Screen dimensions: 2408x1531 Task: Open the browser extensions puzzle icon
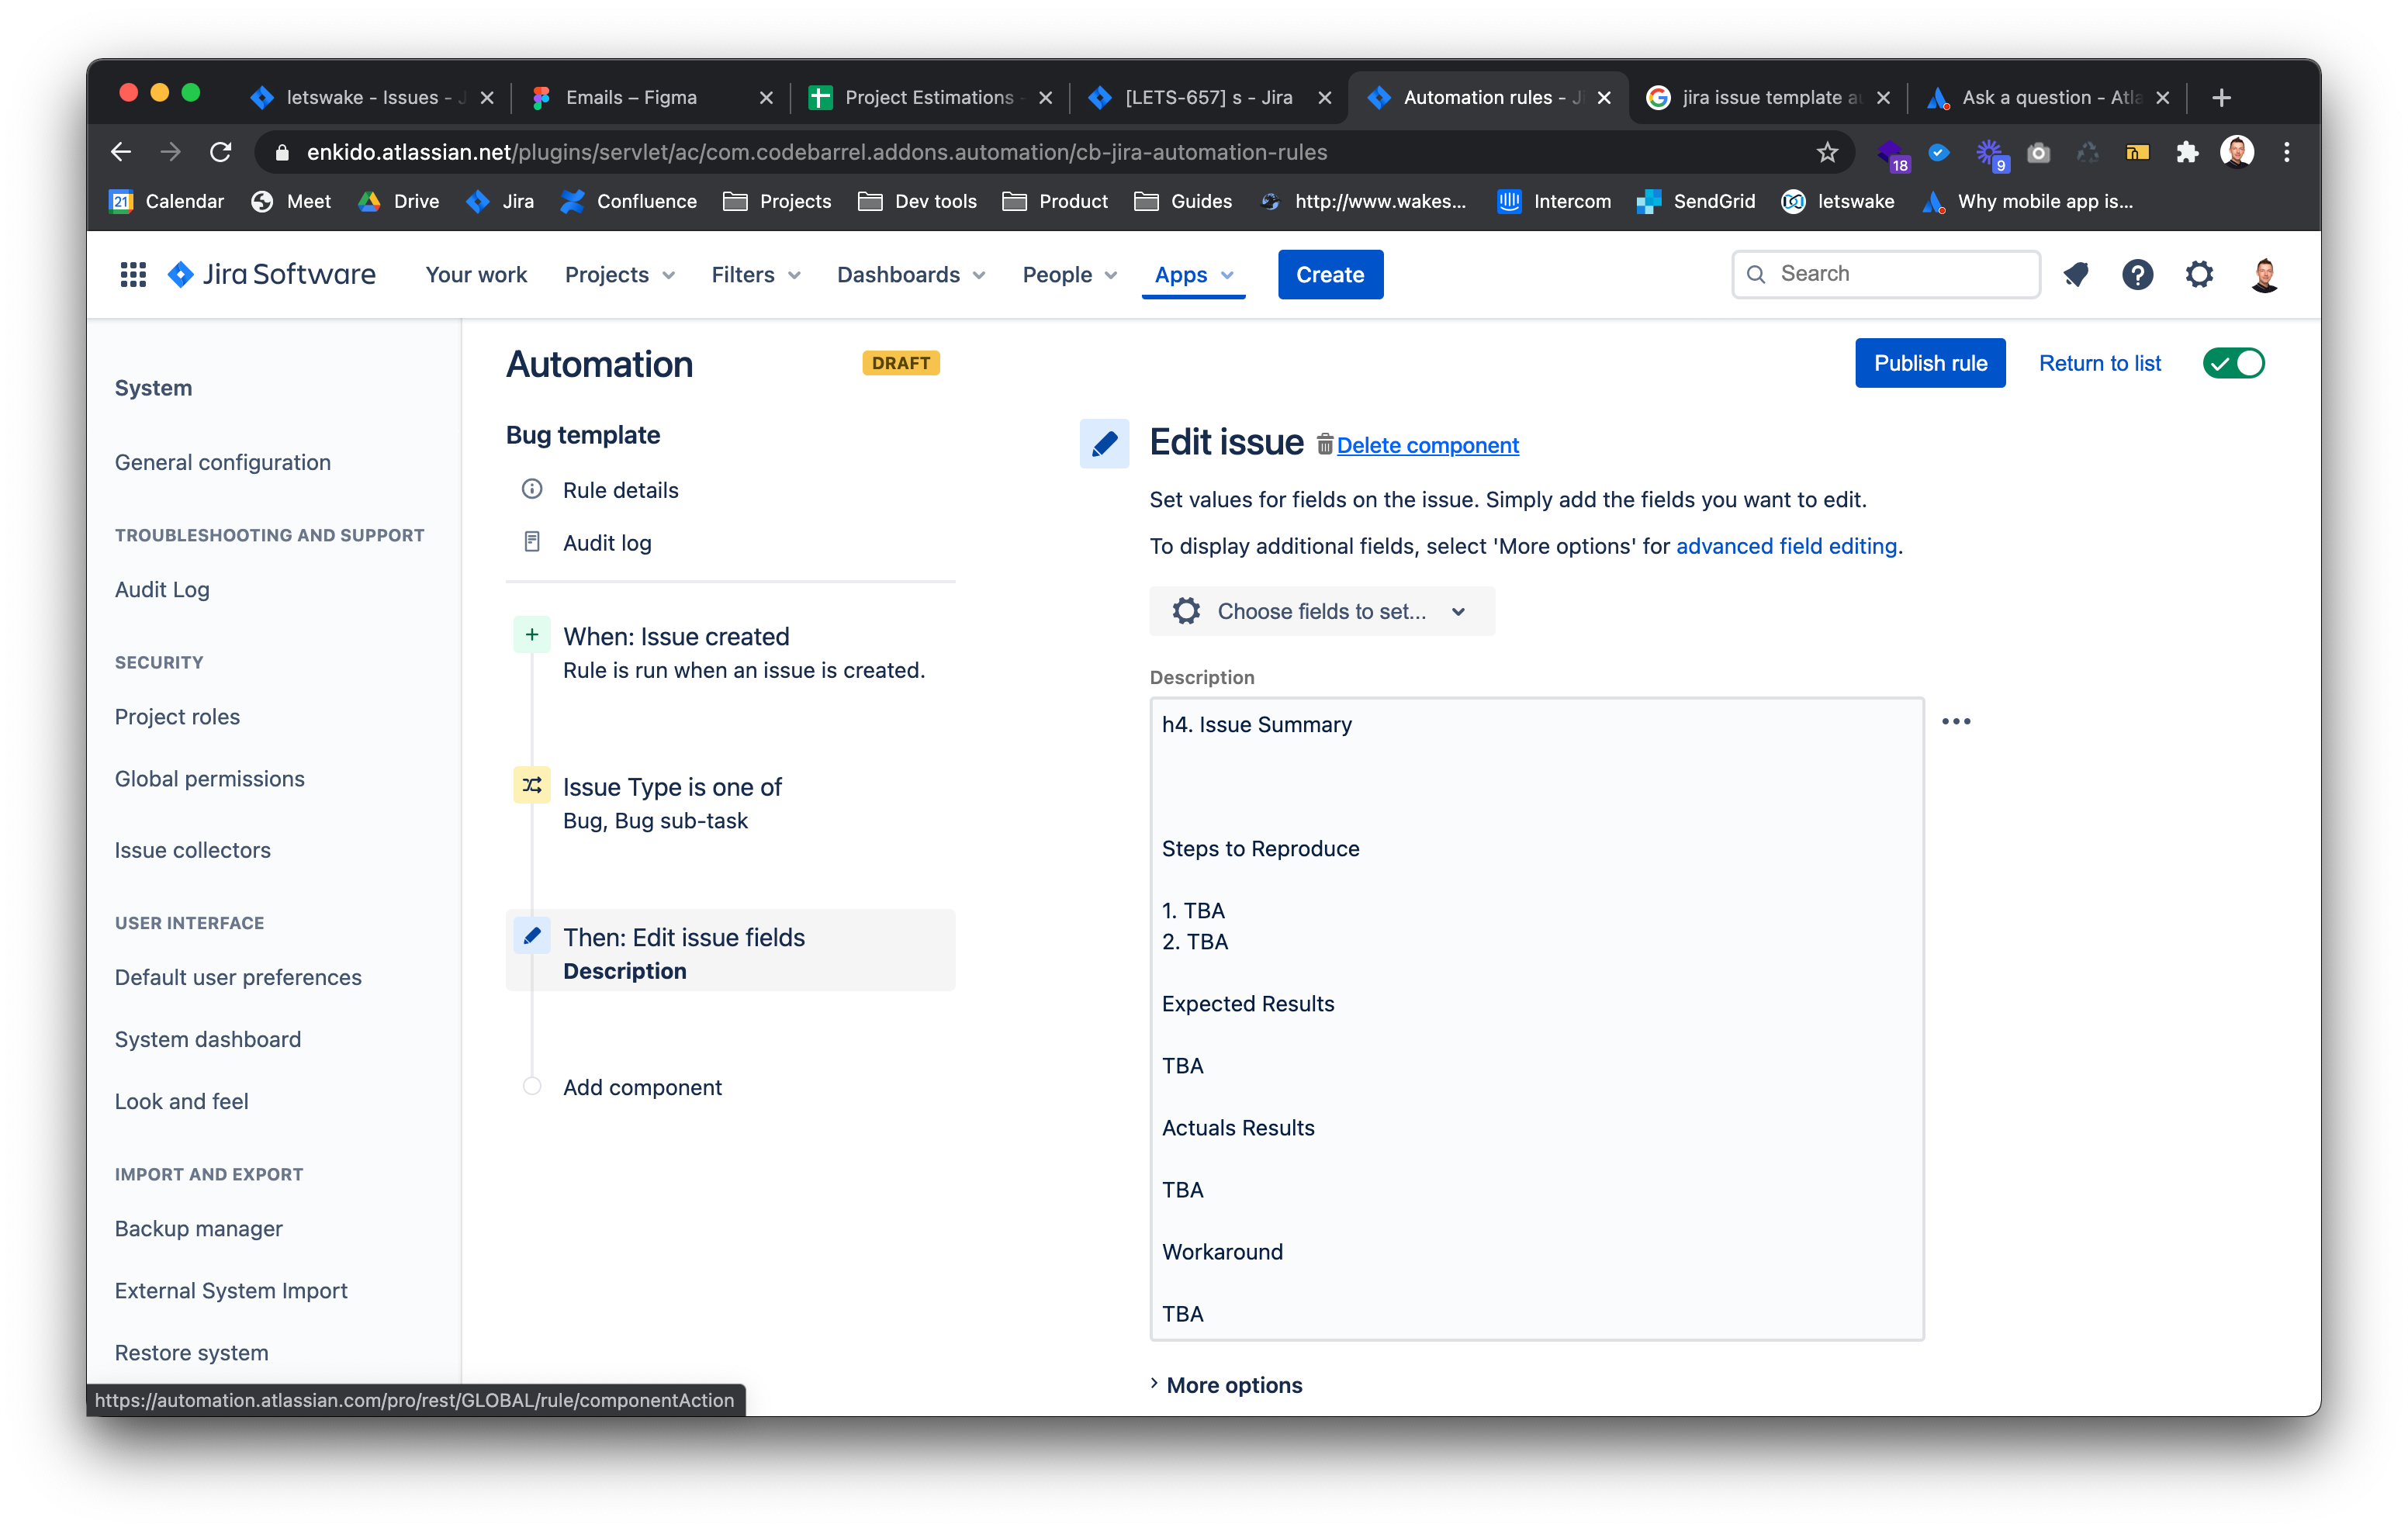[2187, 152]
